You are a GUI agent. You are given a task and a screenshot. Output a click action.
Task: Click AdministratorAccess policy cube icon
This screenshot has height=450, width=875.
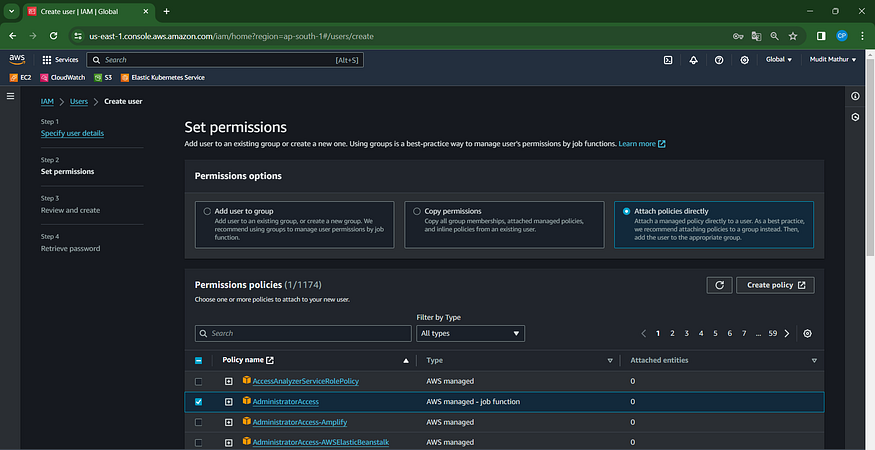pos(247,401)
